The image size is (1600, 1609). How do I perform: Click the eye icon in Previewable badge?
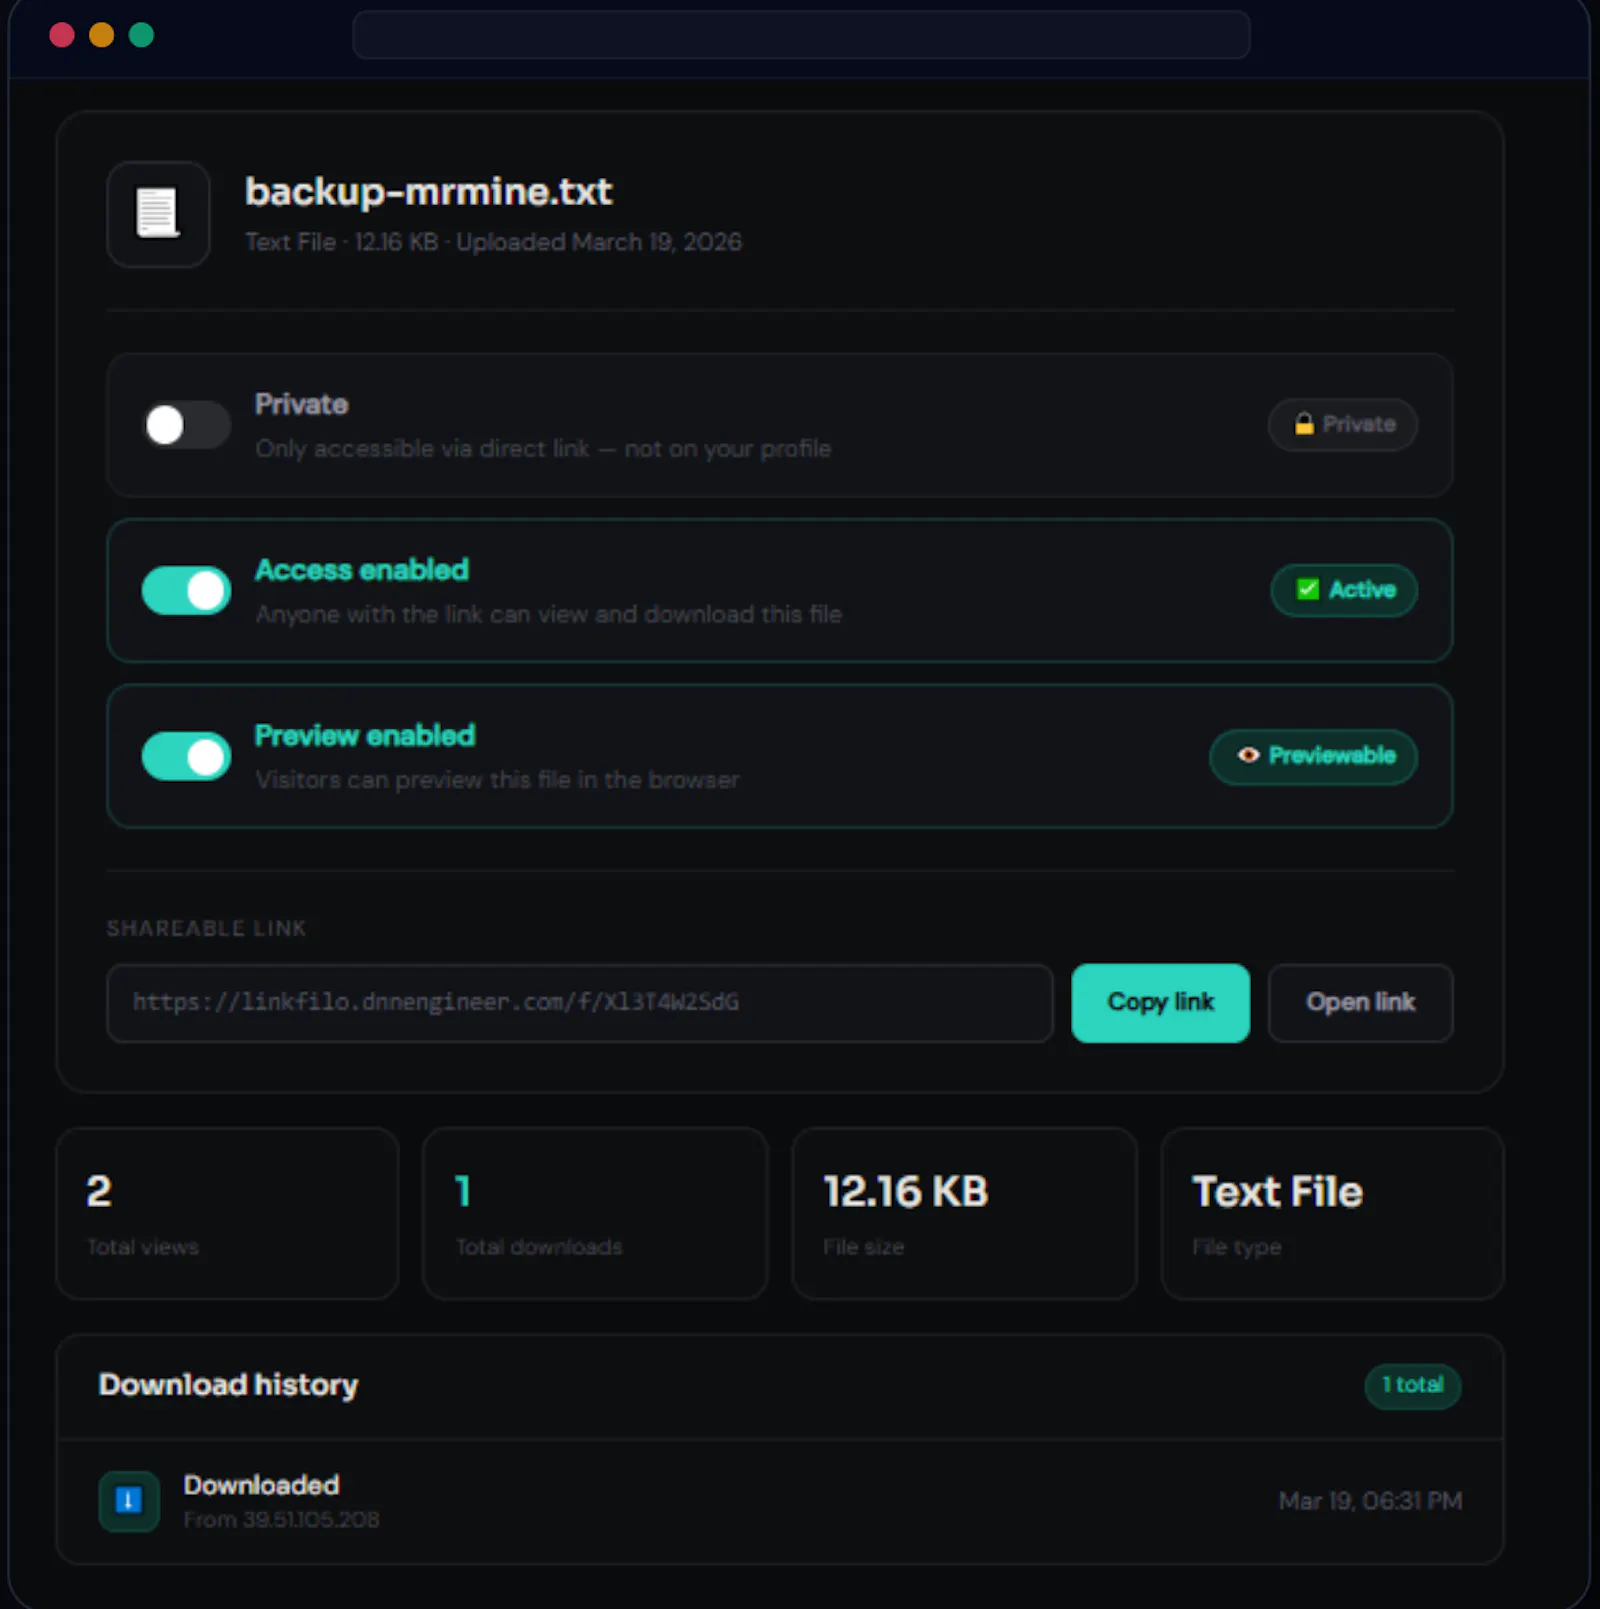[1248, 755]
